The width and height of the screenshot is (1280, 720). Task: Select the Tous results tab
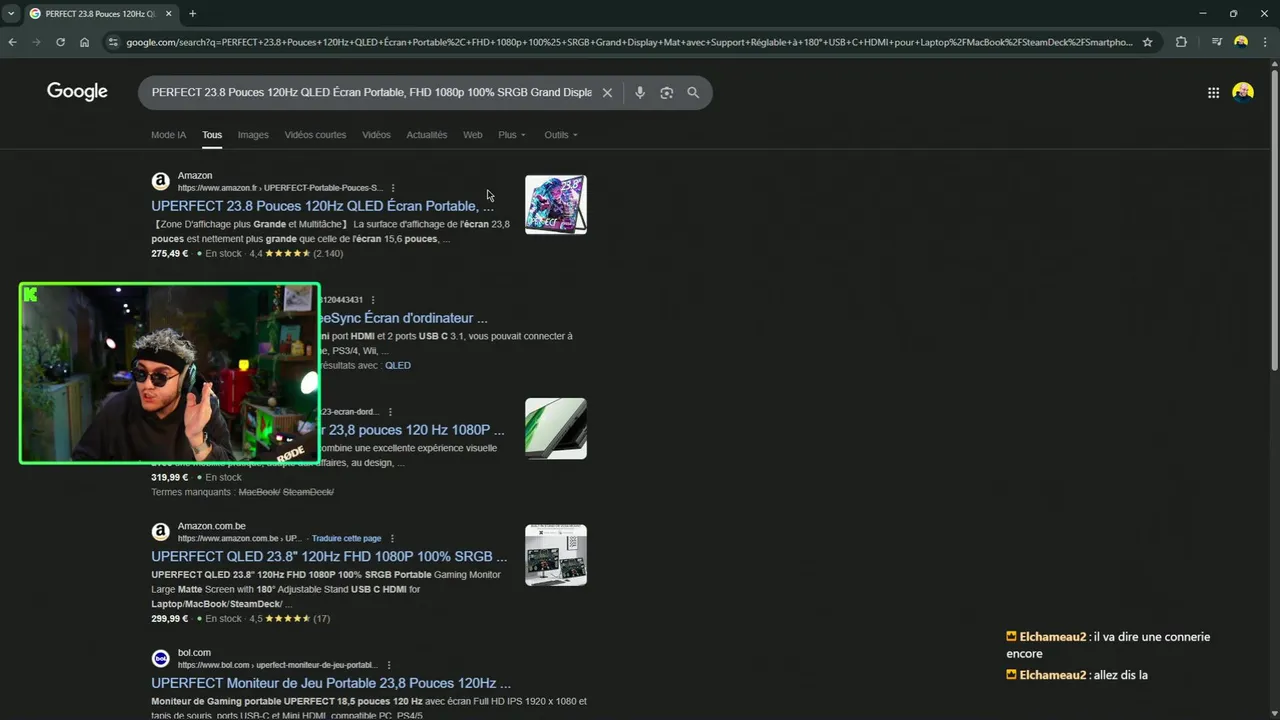(x=212, y=135)
